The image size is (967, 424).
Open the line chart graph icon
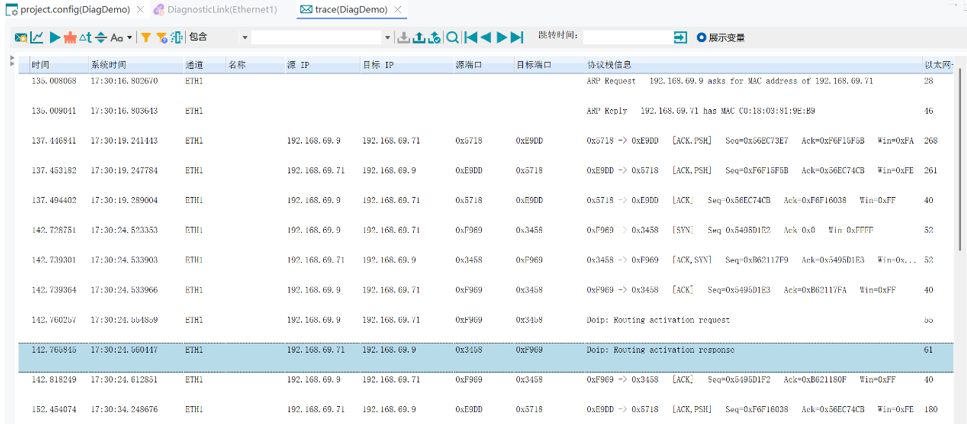tap(37, 38)
